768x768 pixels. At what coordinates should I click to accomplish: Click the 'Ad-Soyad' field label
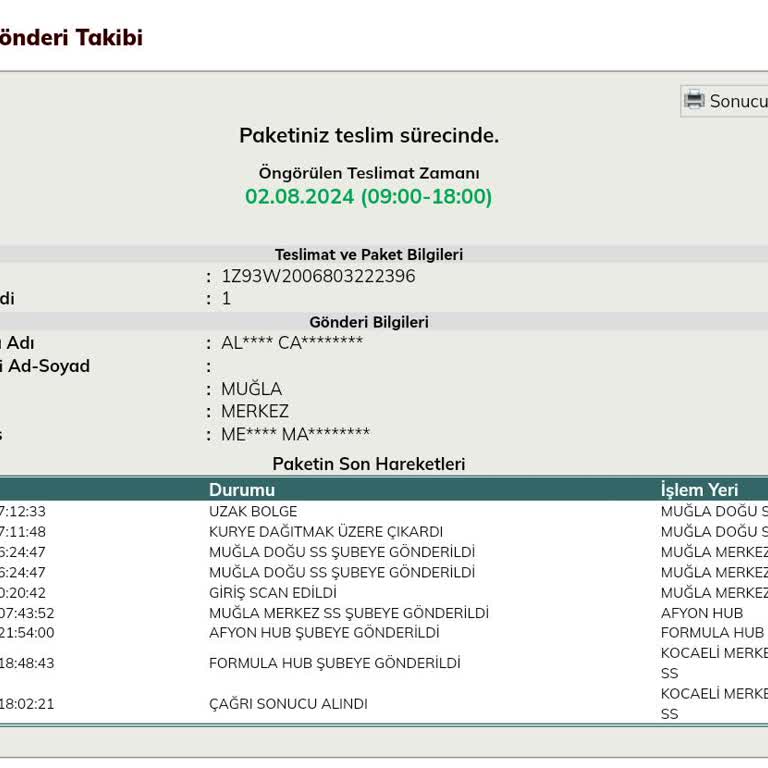(49, 366)
